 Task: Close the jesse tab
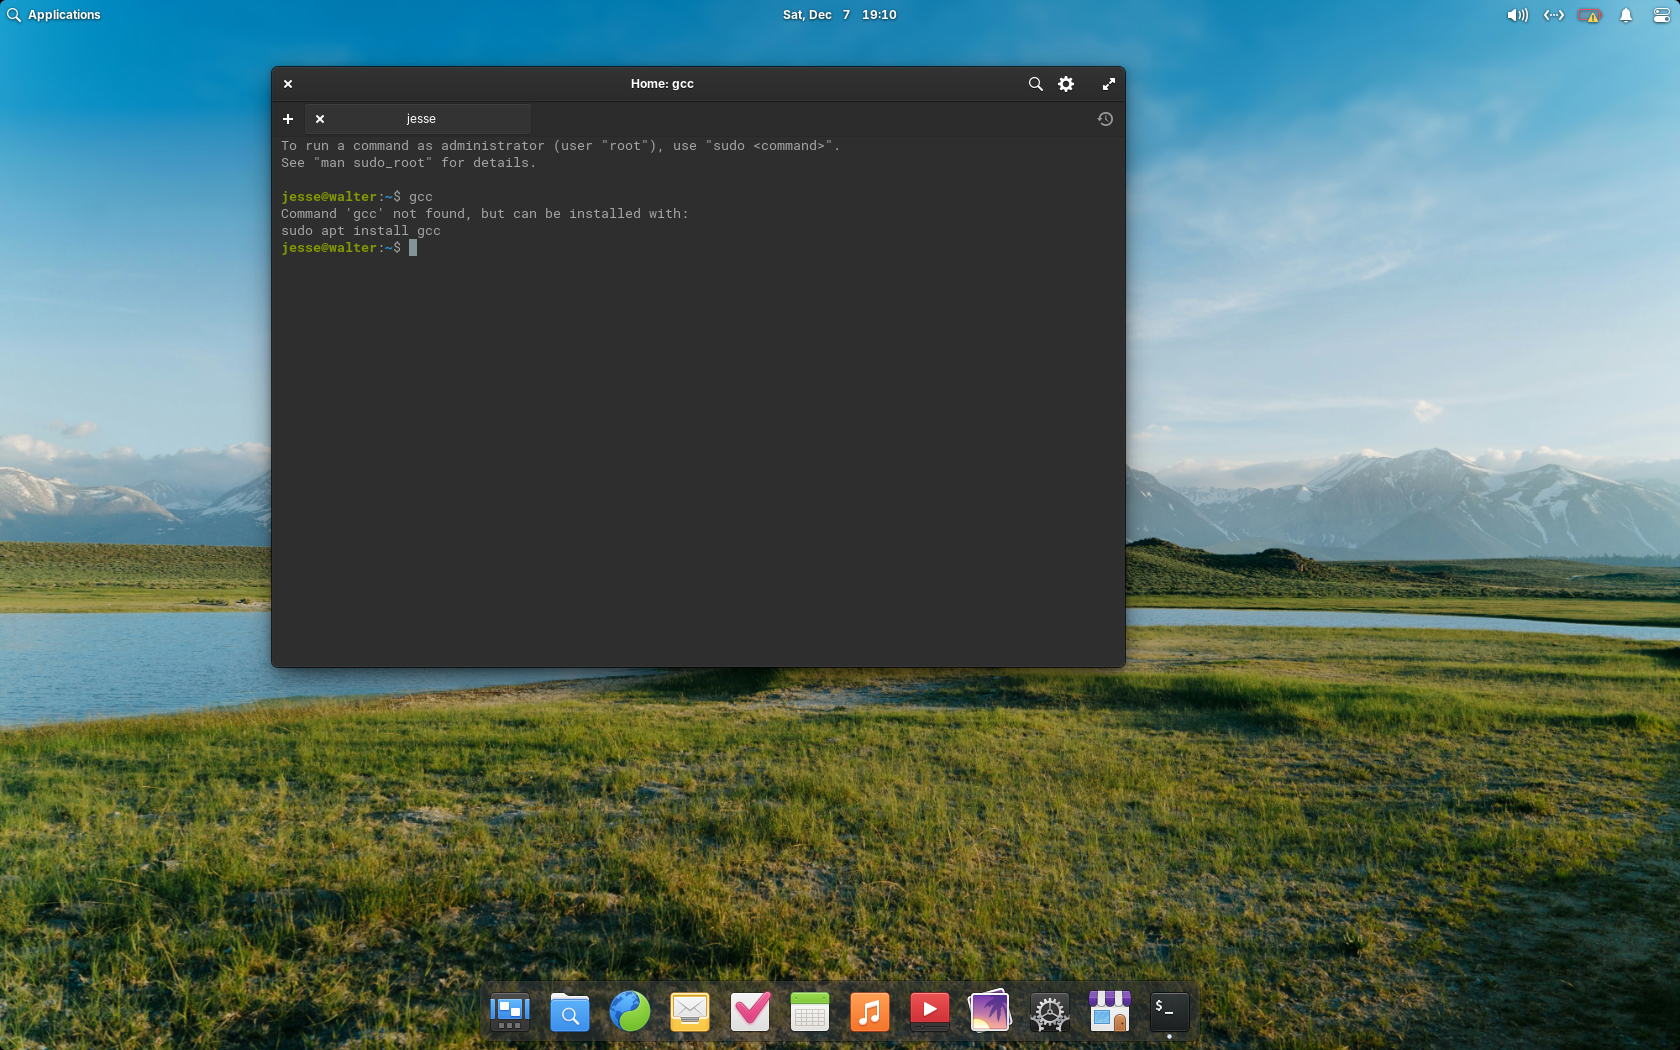[320, 119]
